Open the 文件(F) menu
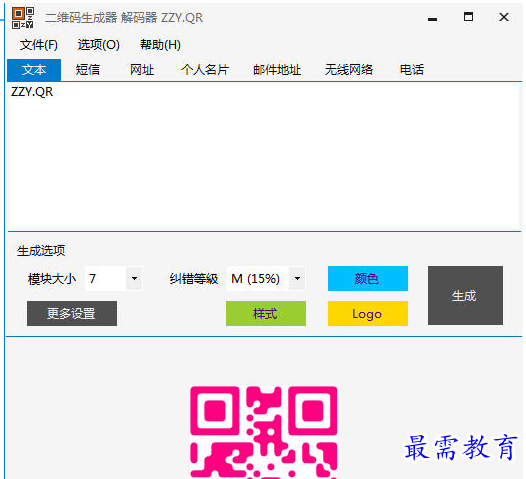This screenshot has height=479, width=526. tap(39, 45)
